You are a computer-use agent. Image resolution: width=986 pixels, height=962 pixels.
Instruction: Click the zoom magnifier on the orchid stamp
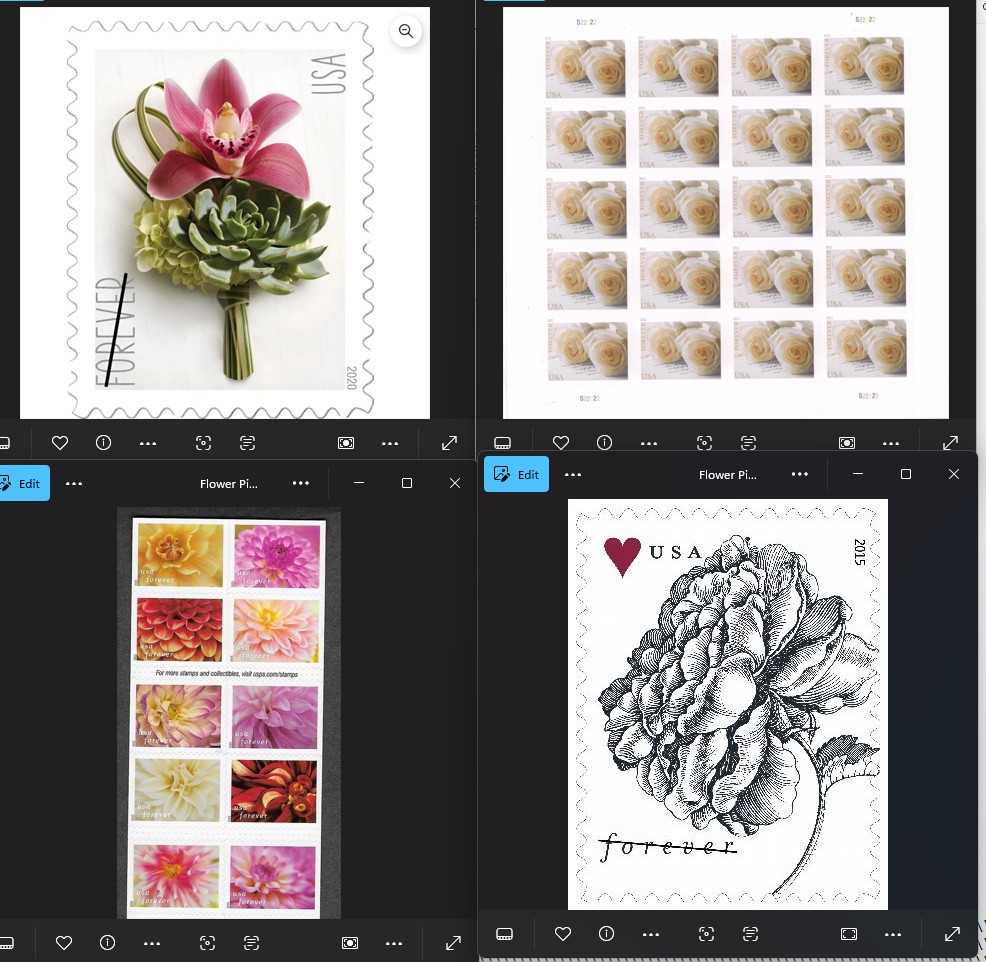406,31
